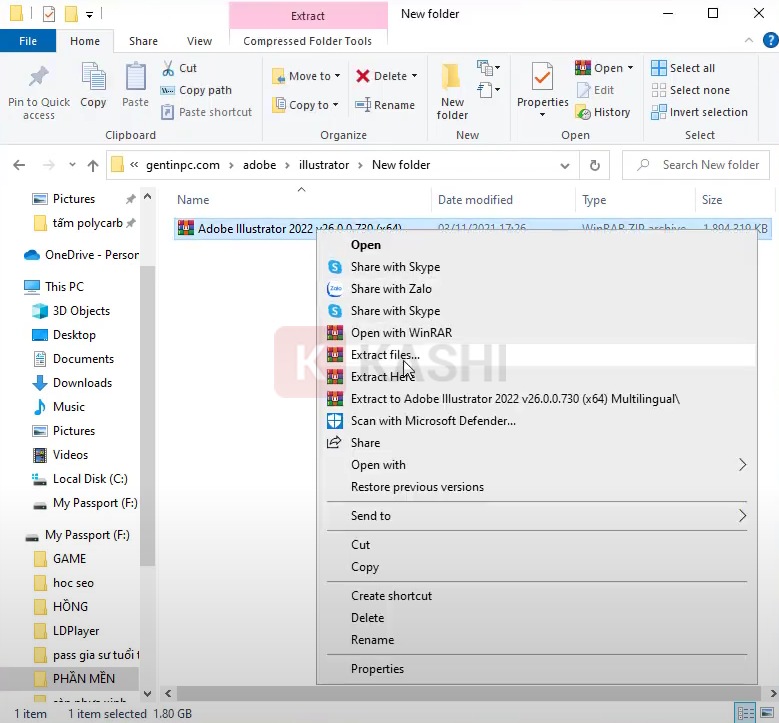Switch to the View ribbon tab
779x723 pixels.
199,41
